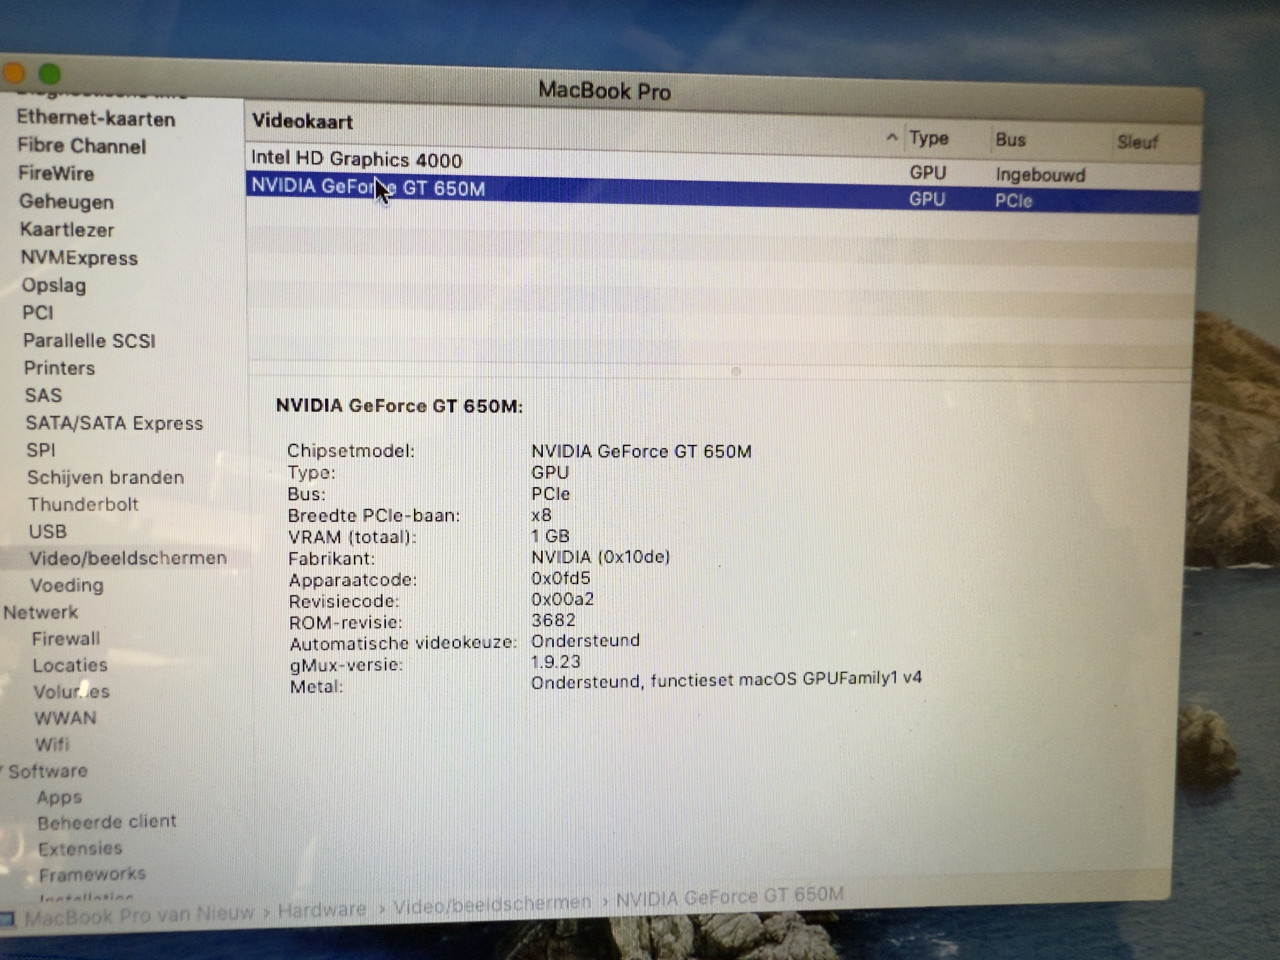1280x960 pixels.
Task: Open SATA/SATA Express section
Action: [114, 423]
